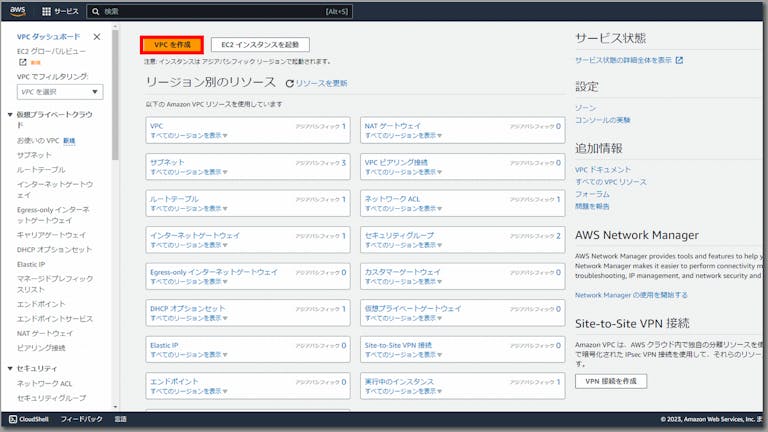
Task: Open コンソールの実験 link
Action: coord(602,120)
